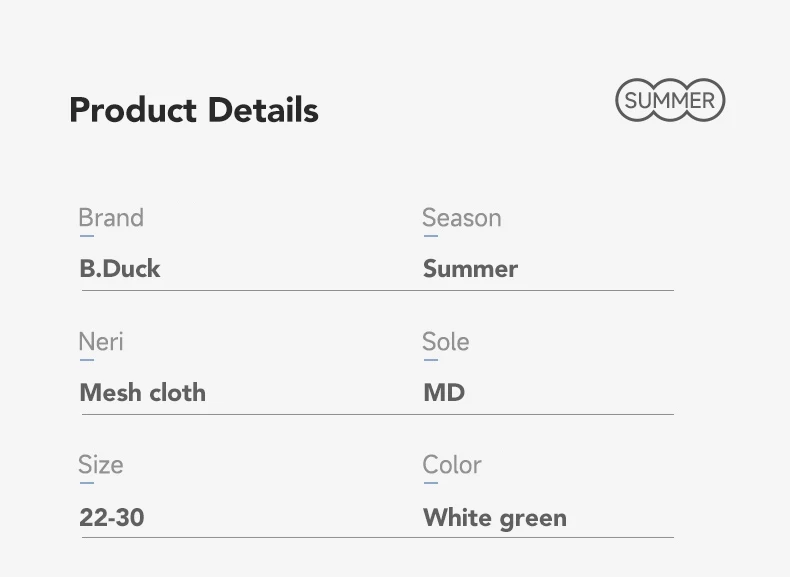Click the blue underline beneath Sole
The width and height of the screenshot is (790, 577).
431,360
